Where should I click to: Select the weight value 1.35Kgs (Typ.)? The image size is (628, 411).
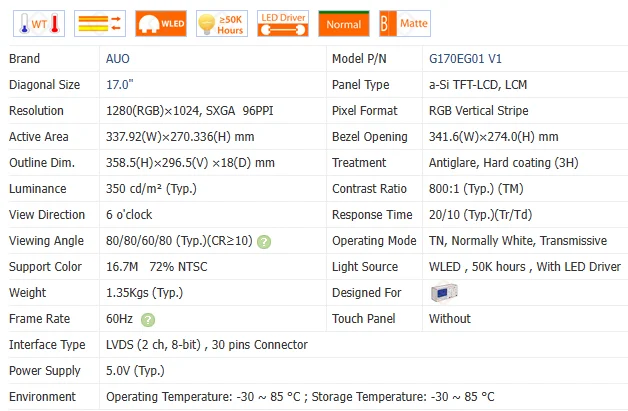click(144, 293)
